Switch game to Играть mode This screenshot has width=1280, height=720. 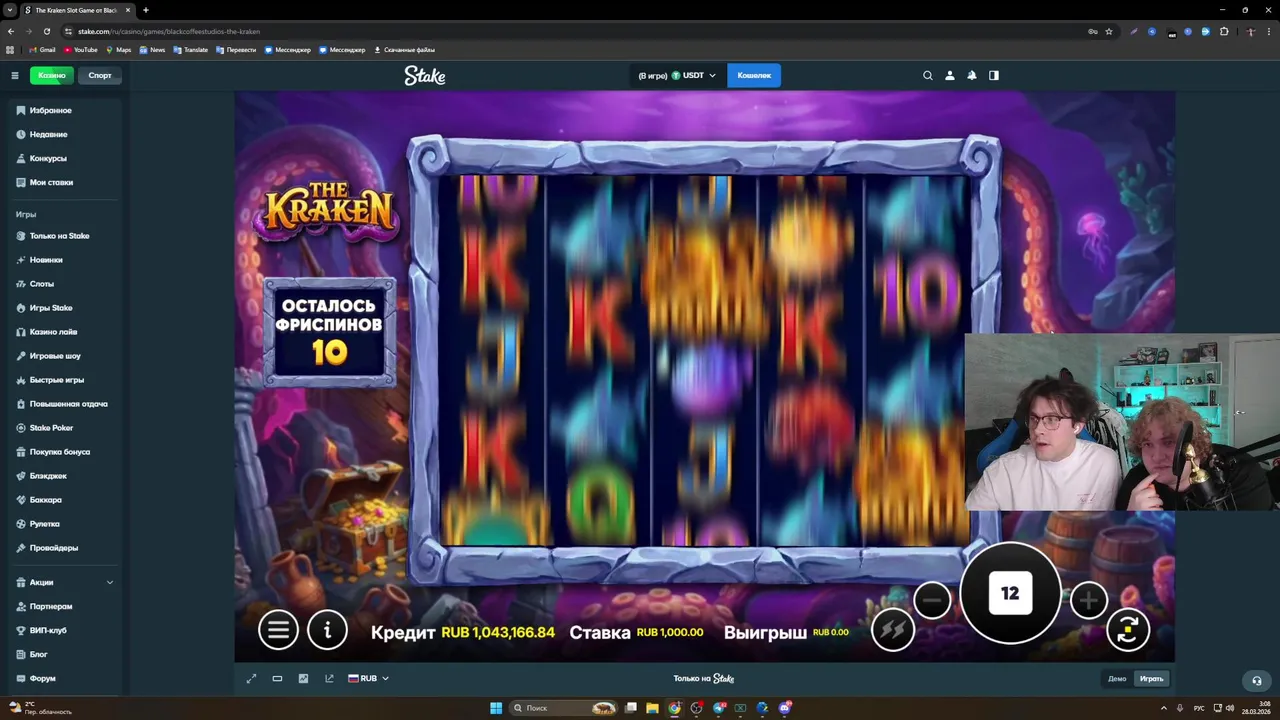[x=1151, y=679]
